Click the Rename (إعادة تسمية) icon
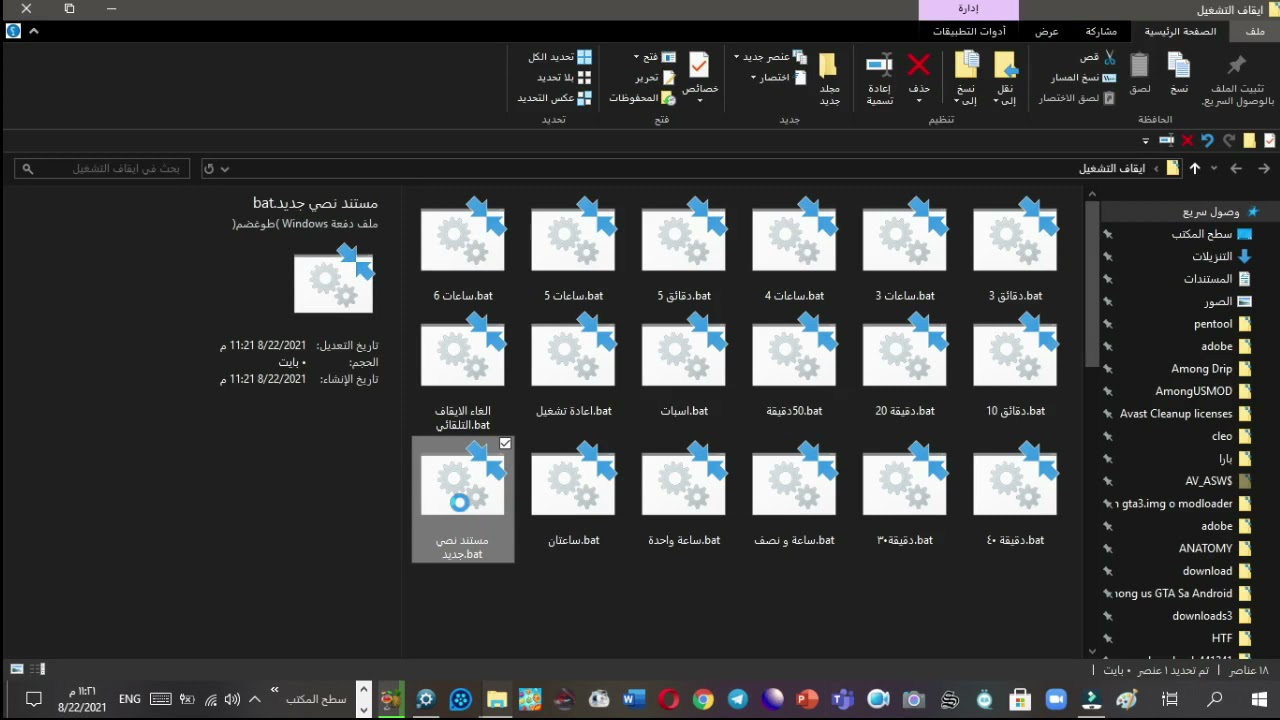 coord(879,66)
